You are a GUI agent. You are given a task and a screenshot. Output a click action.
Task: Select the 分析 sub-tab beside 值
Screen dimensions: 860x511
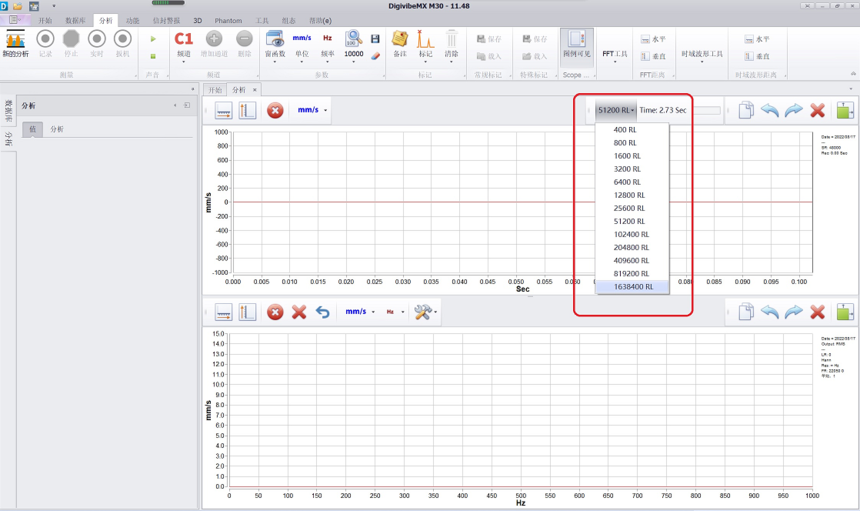(56, 129)
